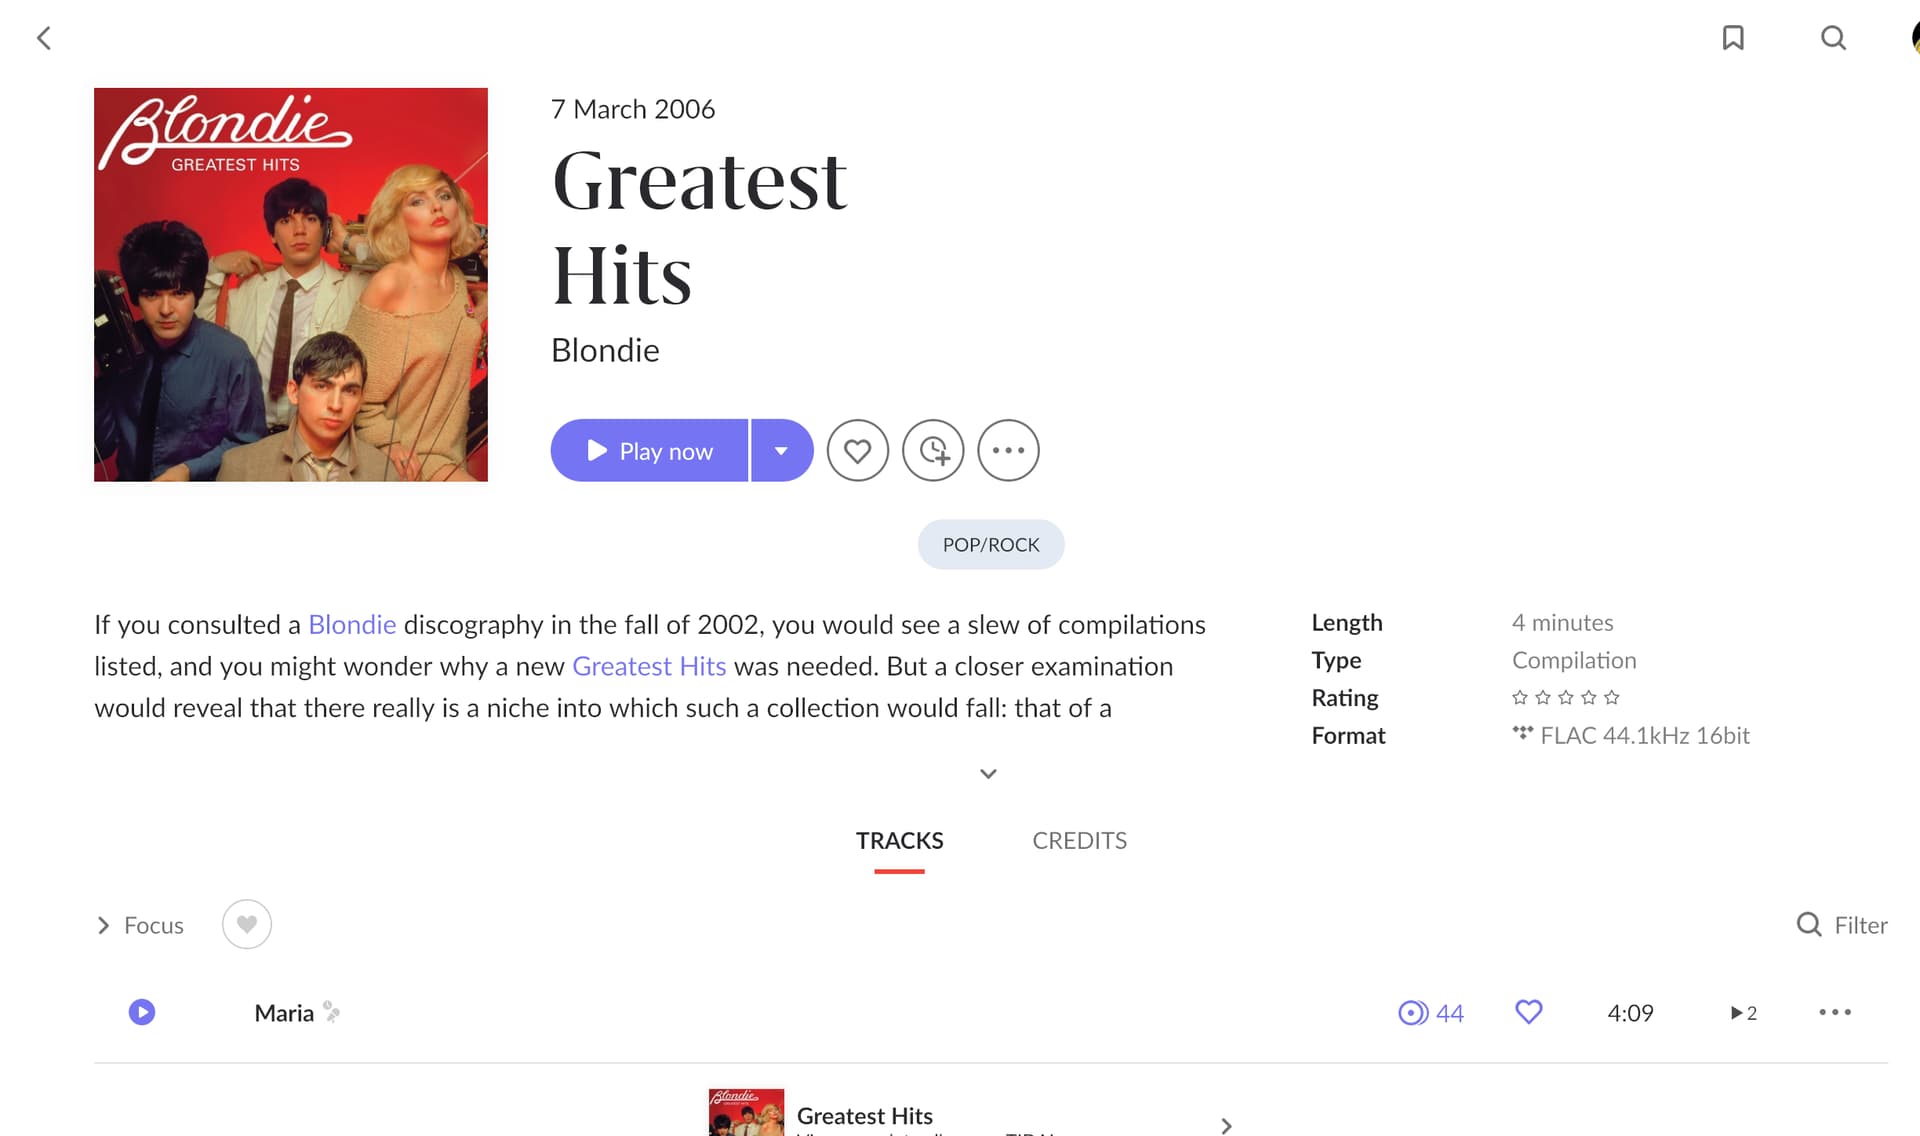
Task: Rate the album with the fifth star
Action: (x=1611, y=697)
